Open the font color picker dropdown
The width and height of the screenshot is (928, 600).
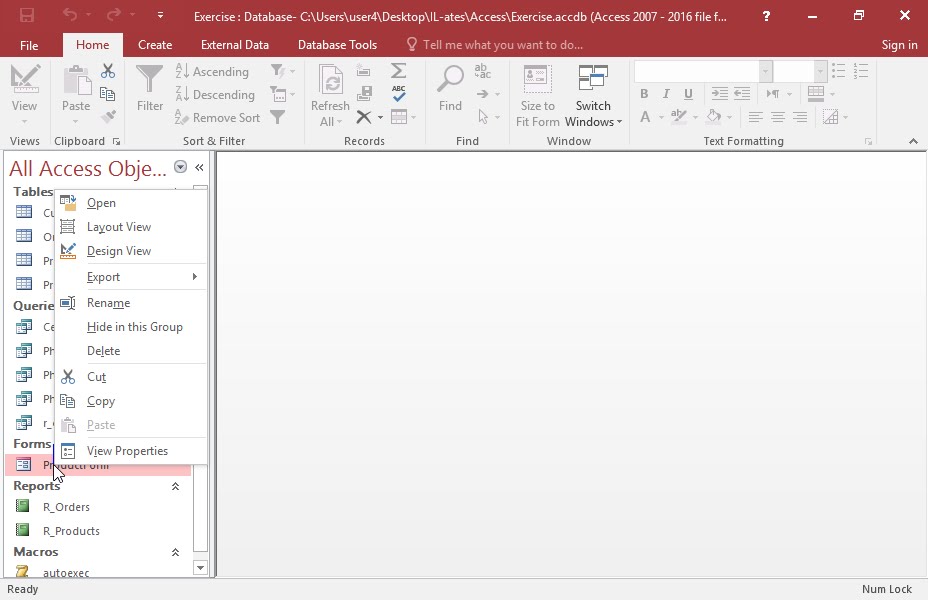point(661,117)
